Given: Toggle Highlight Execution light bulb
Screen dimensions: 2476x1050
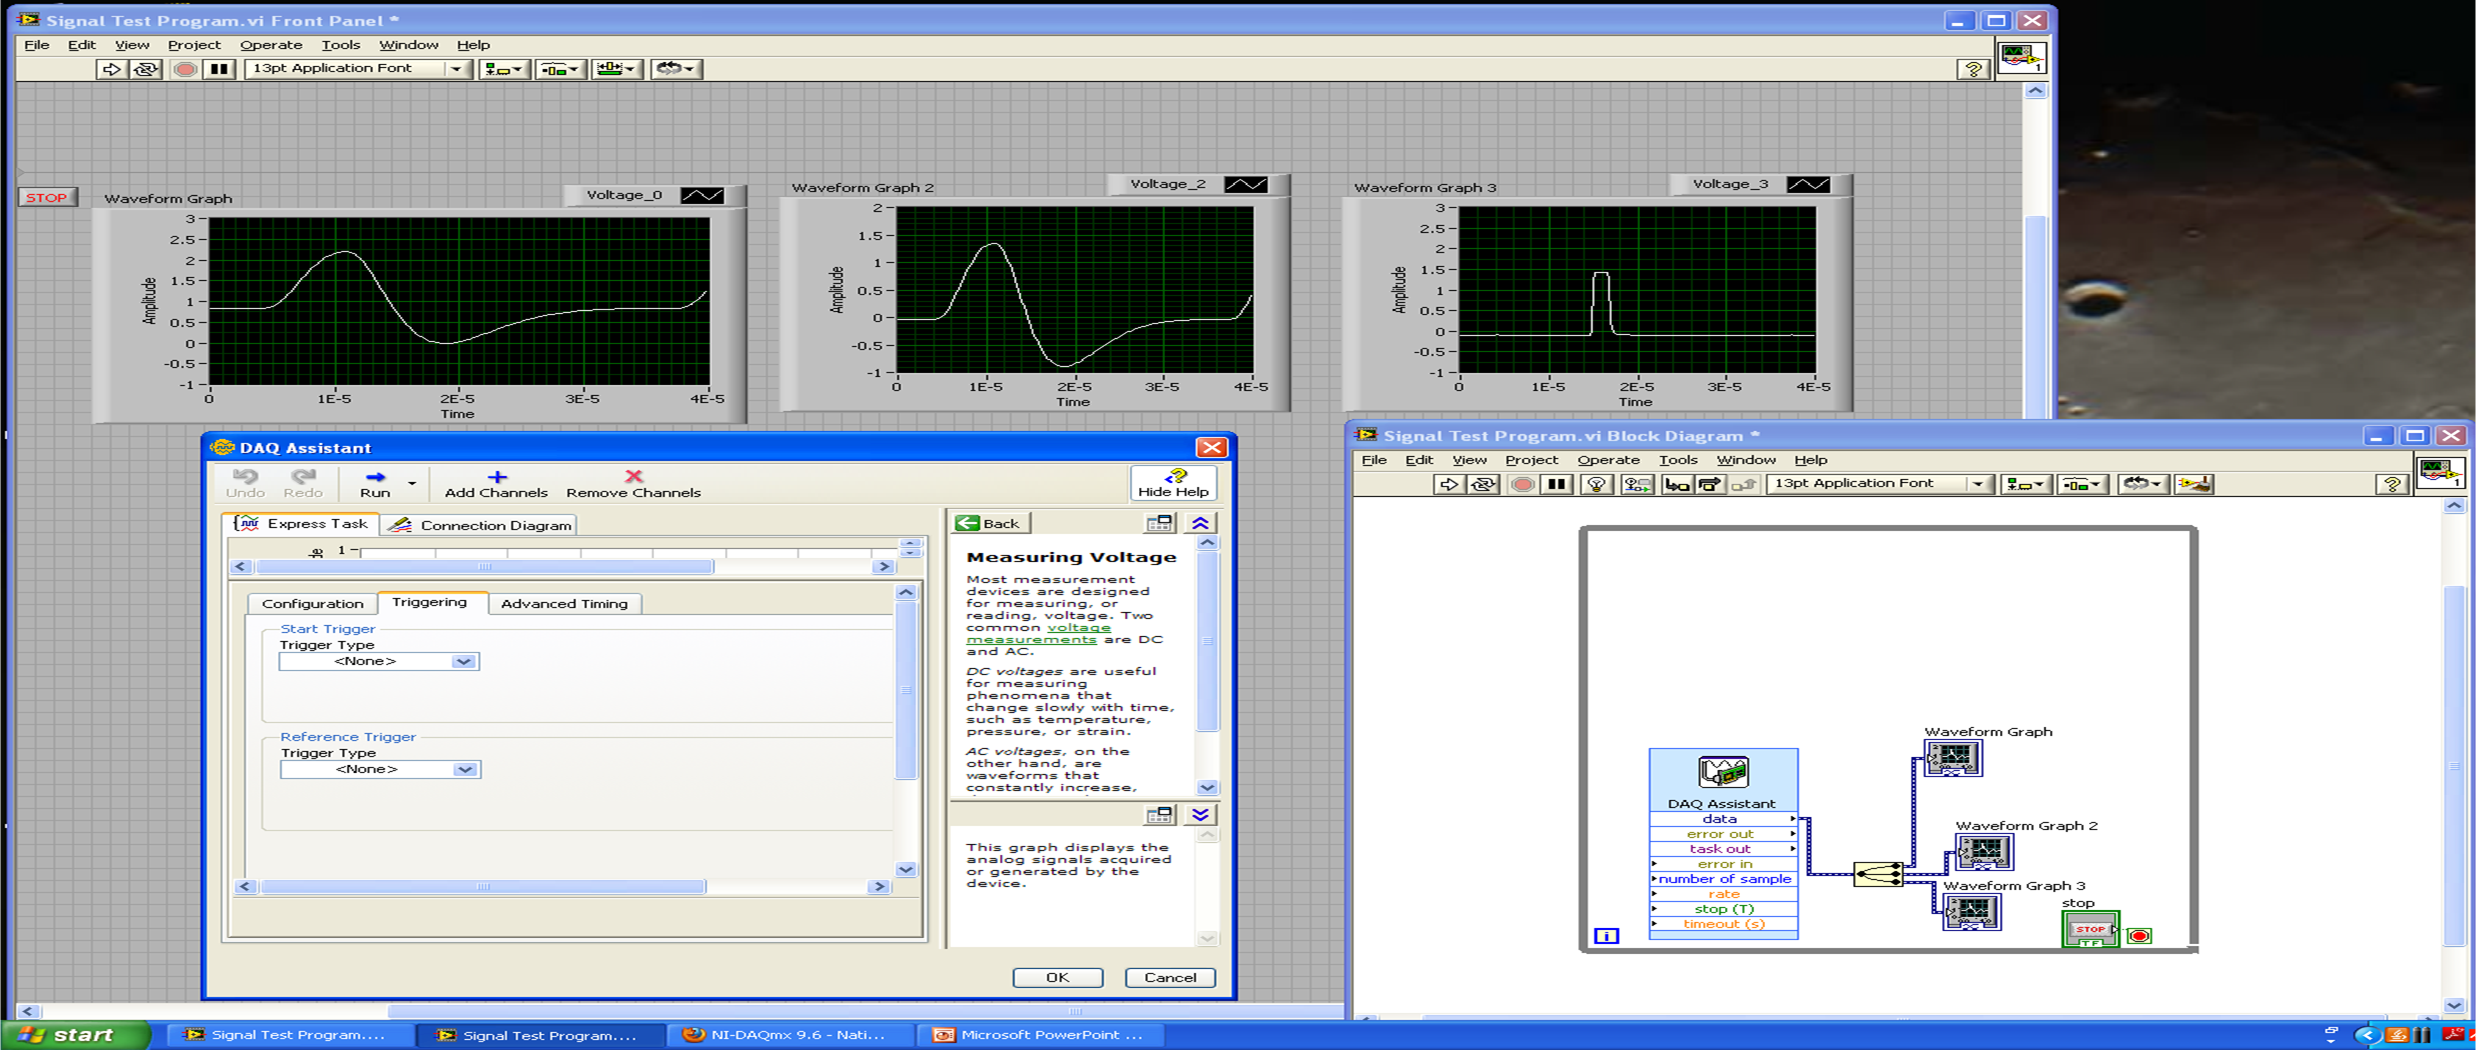Looking at the screenshot, I should point(1597,484).
